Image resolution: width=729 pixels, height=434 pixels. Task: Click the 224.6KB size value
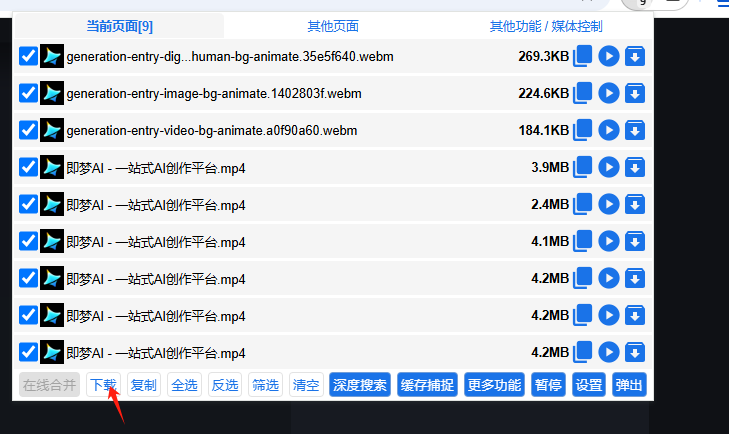point(543,93)
